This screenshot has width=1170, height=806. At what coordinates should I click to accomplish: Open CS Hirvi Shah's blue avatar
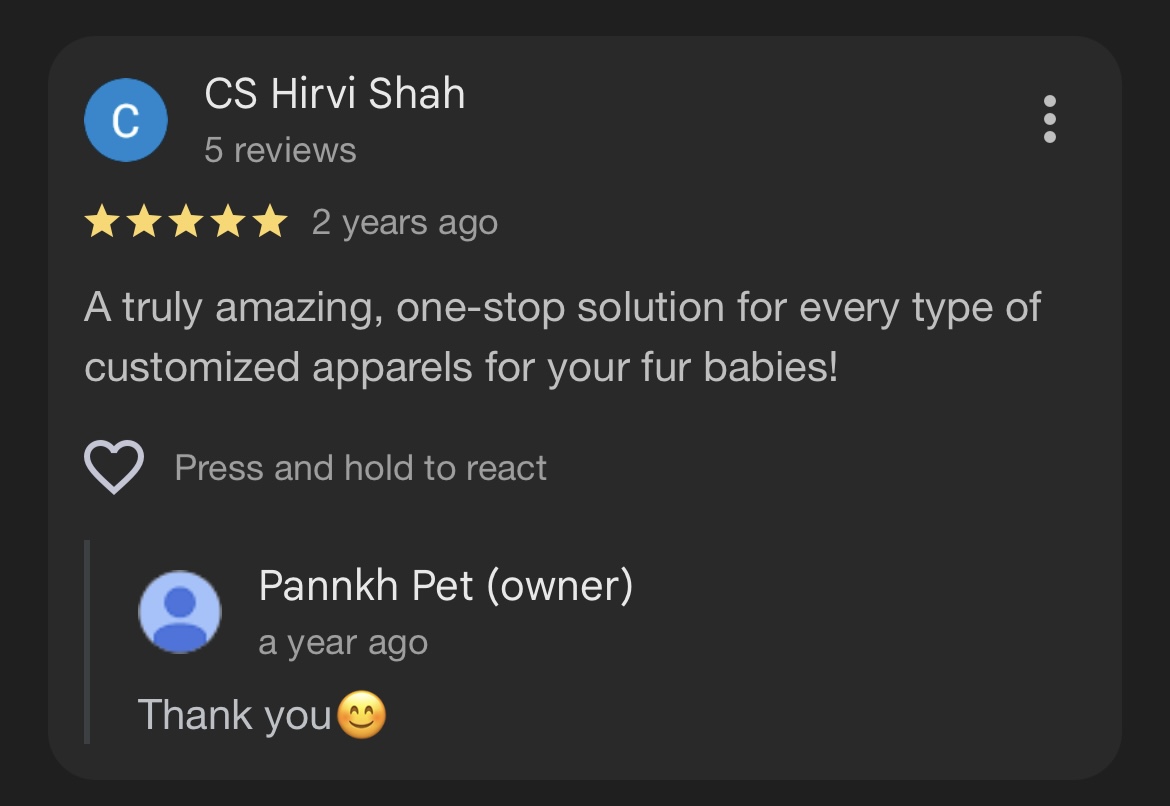pos(125,120)
